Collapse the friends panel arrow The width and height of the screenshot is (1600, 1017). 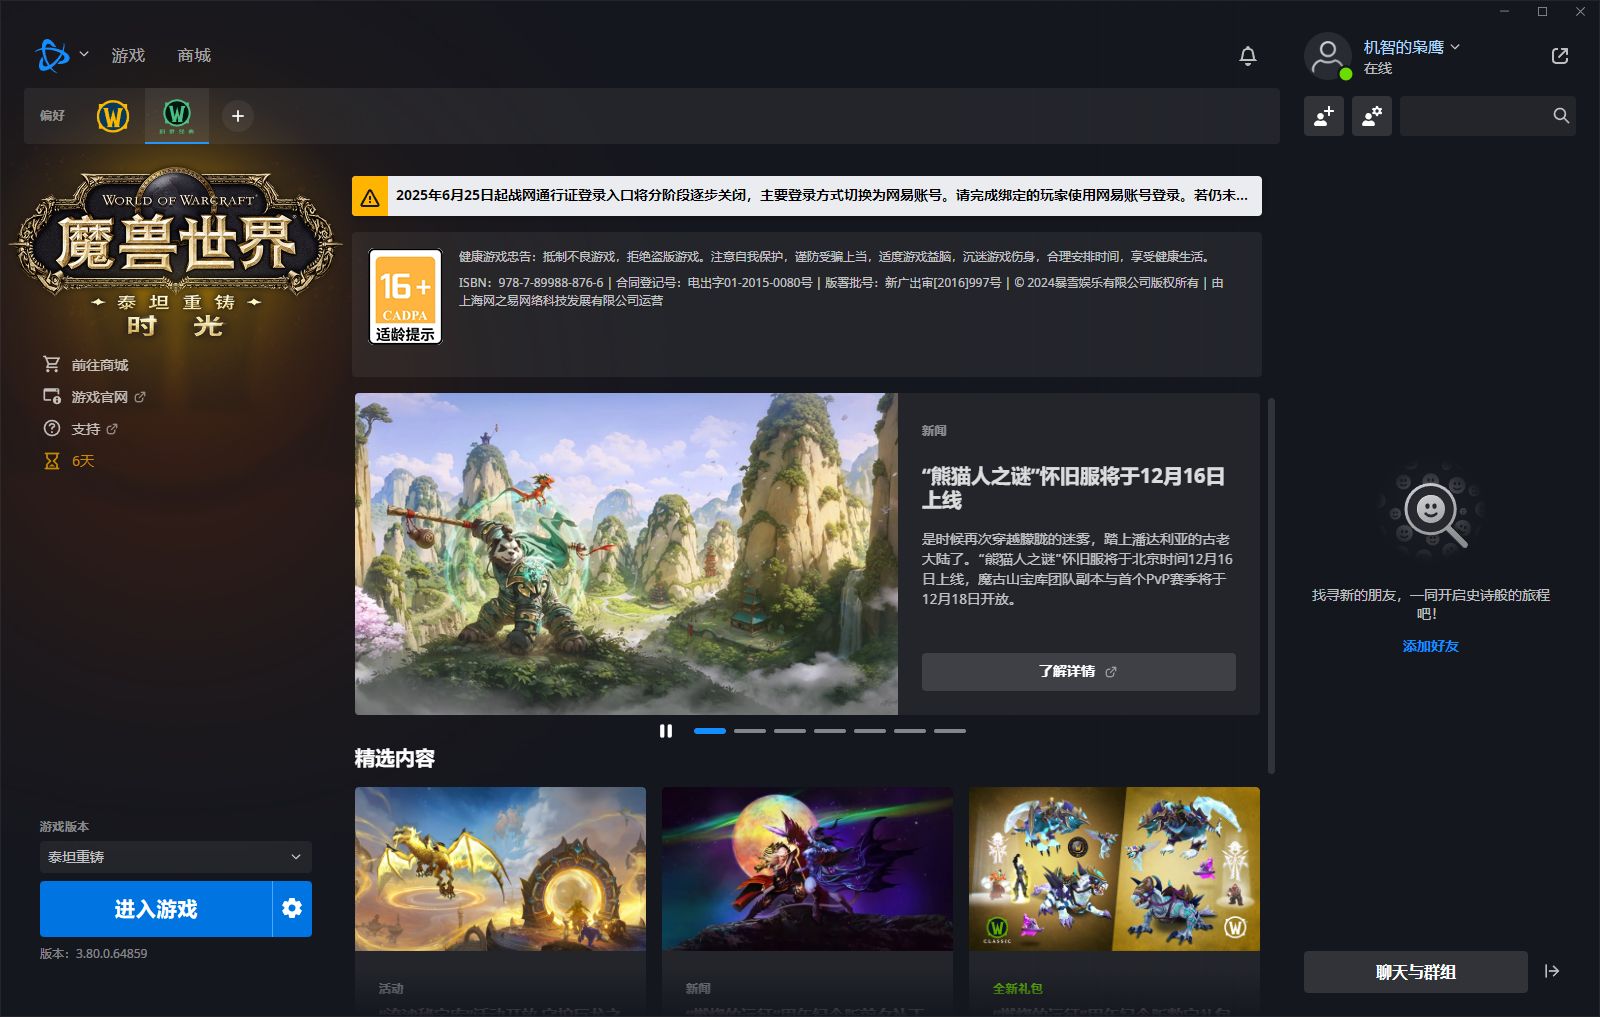(x=1552, y=971)
